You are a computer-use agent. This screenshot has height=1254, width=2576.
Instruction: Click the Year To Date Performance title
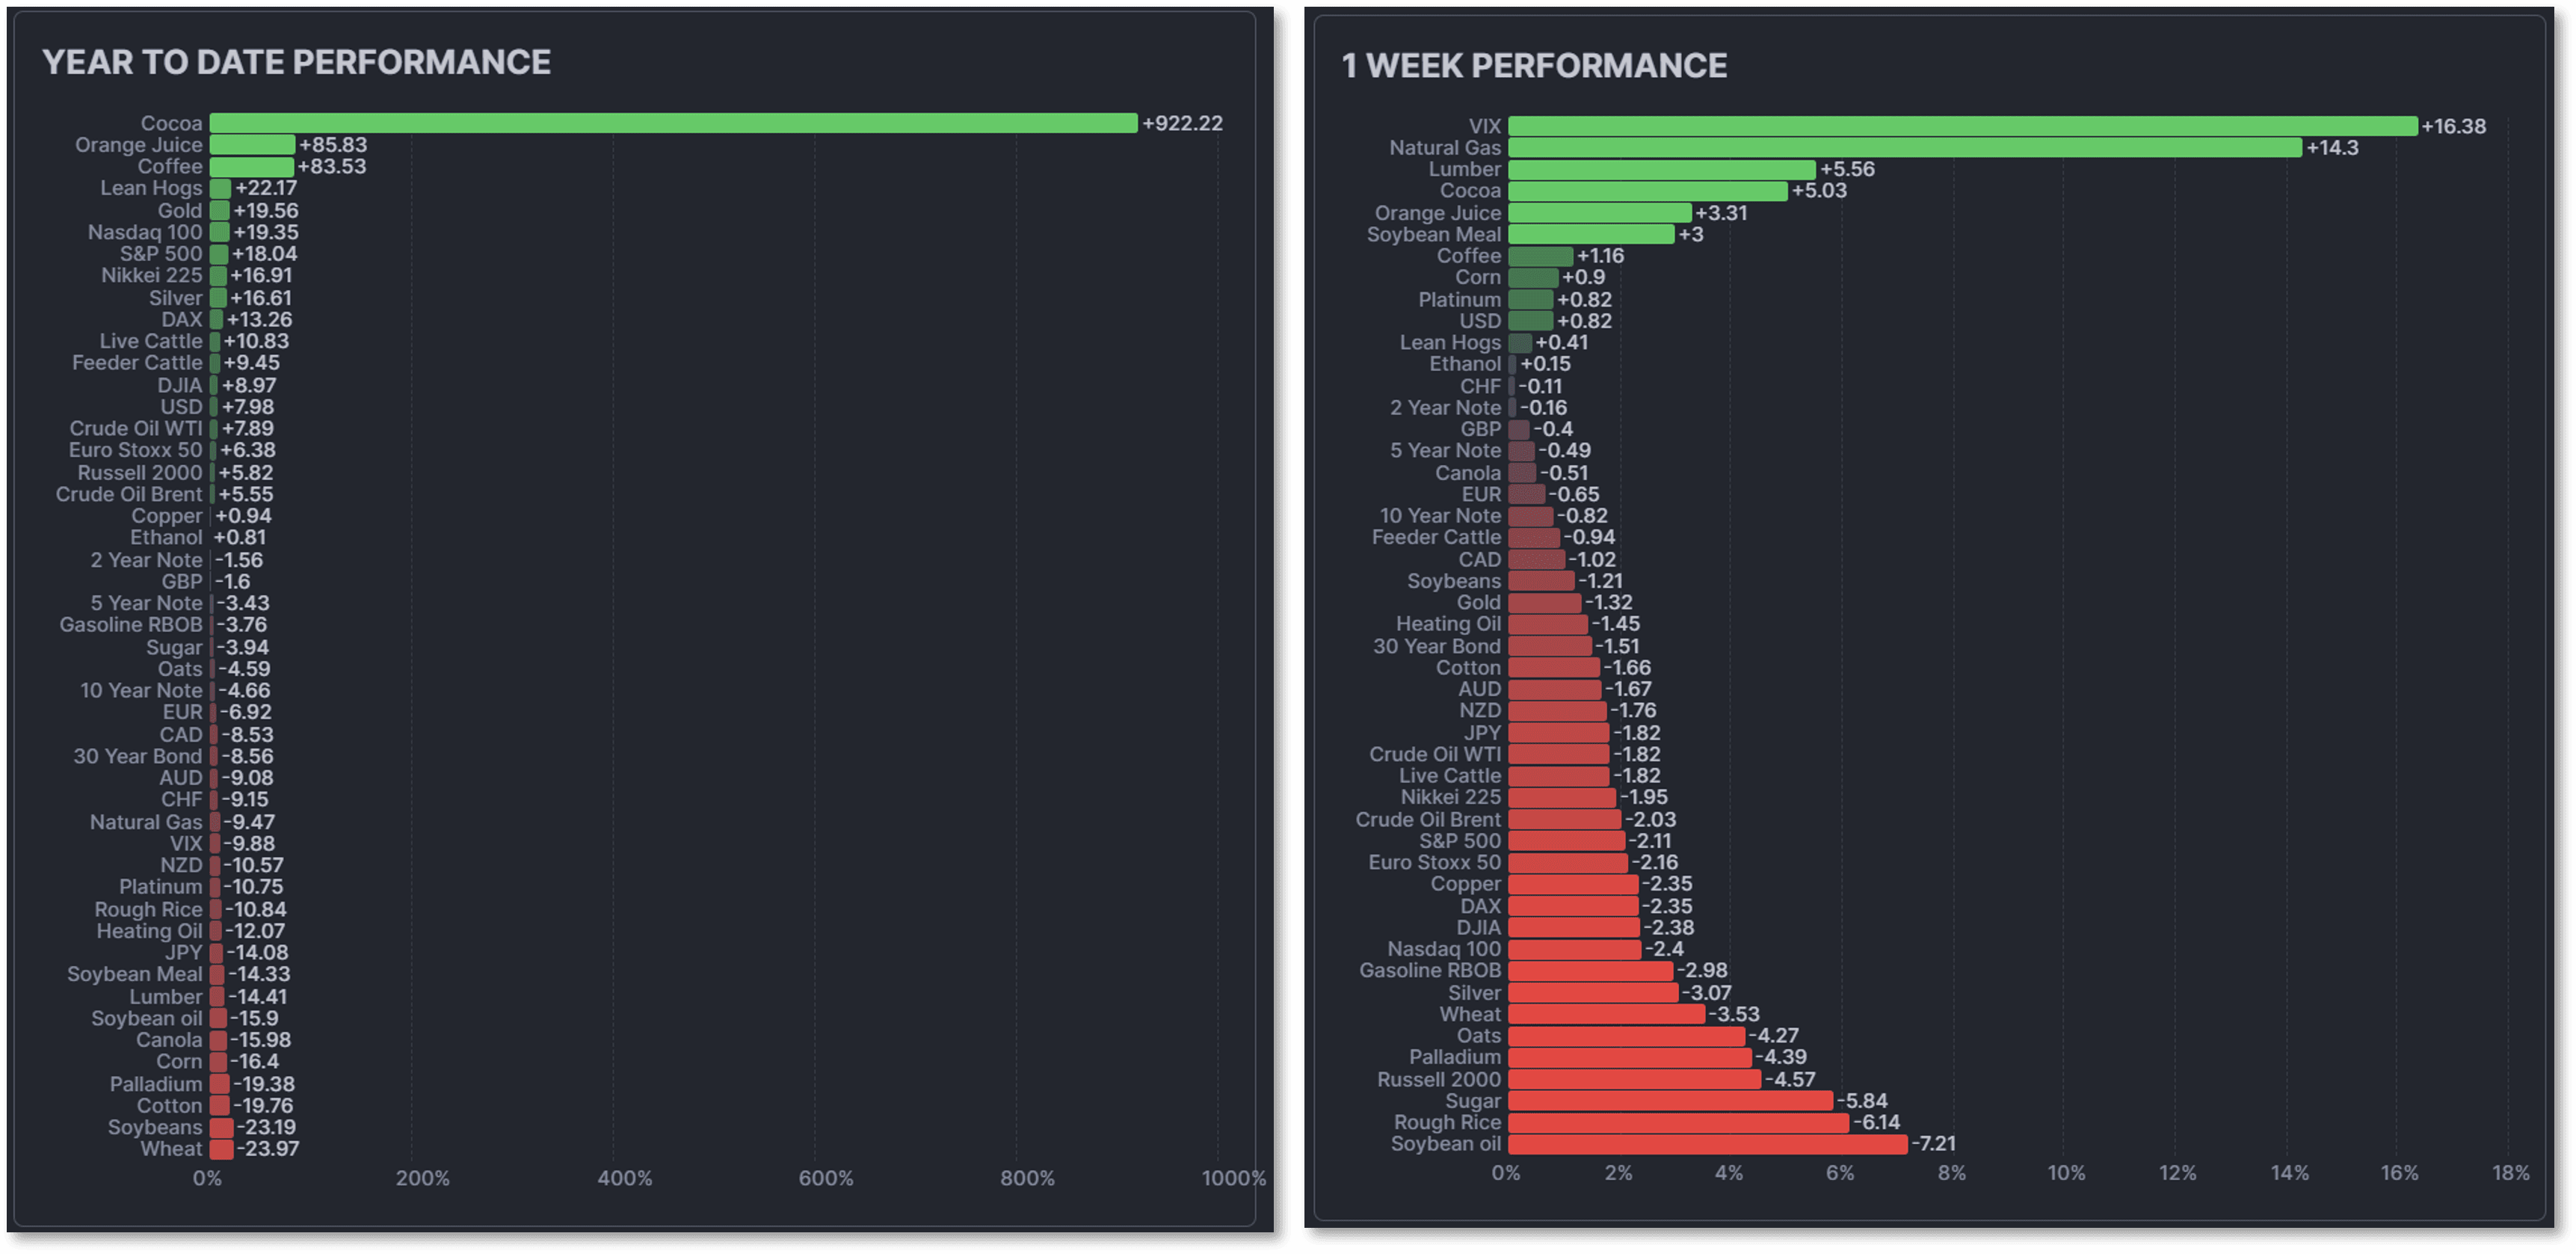click(296, 62)
